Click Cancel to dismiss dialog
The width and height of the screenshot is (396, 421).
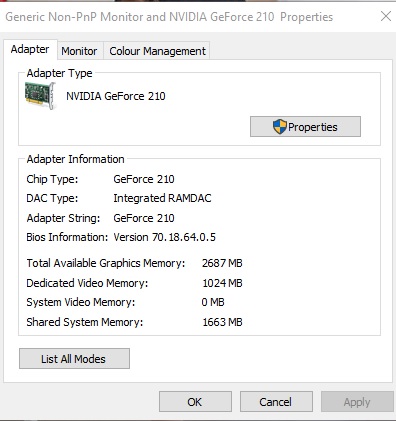[276, 402]
